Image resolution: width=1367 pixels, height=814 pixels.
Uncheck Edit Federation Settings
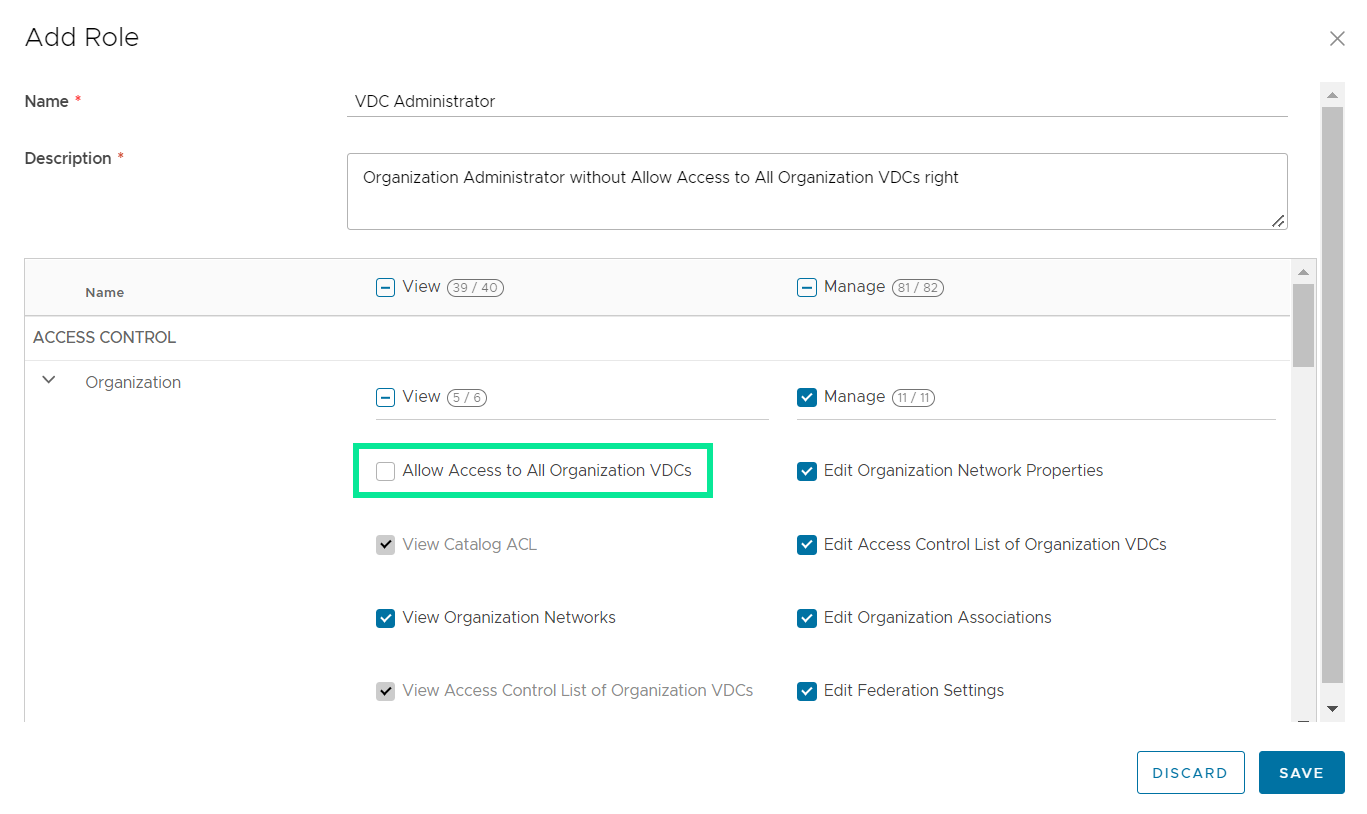(807, 691)
